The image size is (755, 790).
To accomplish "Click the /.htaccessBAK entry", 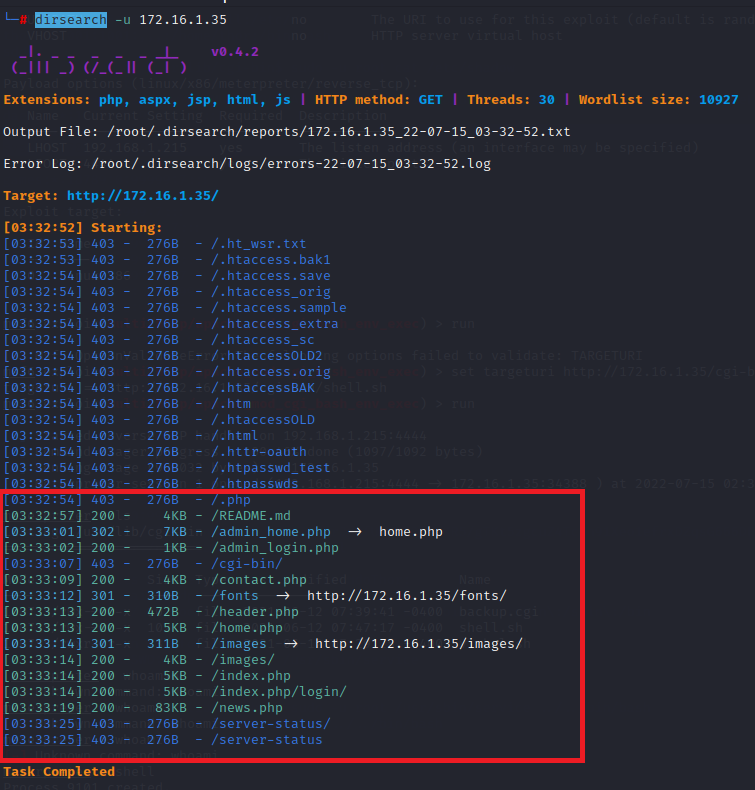I will coord(262,388).
